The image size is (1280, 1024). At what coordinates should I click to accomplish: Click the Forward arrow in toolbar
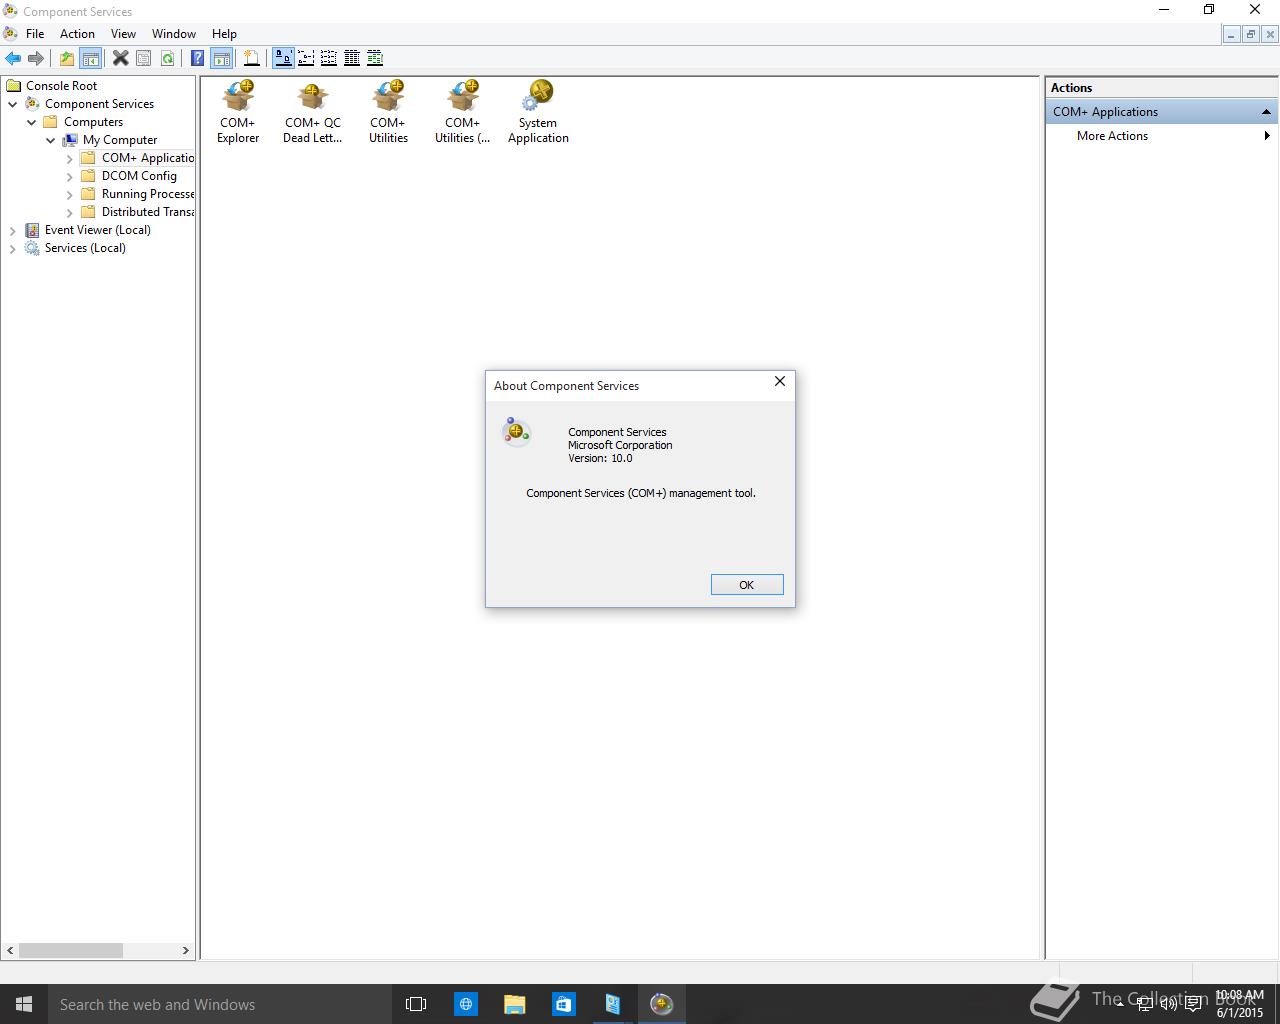36,58
